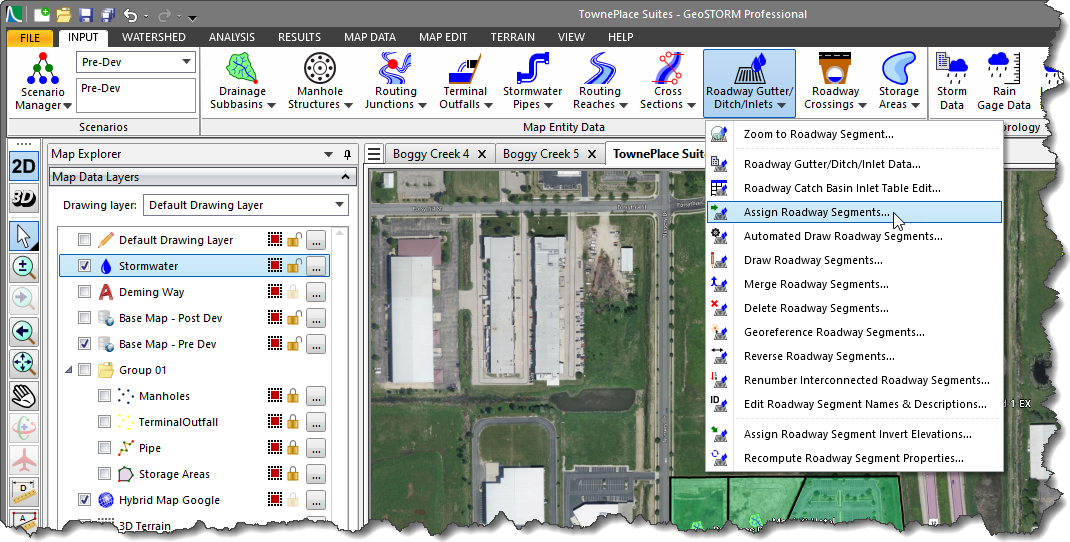Click the Manhole Structures ribbon icon

coord(320,82)
